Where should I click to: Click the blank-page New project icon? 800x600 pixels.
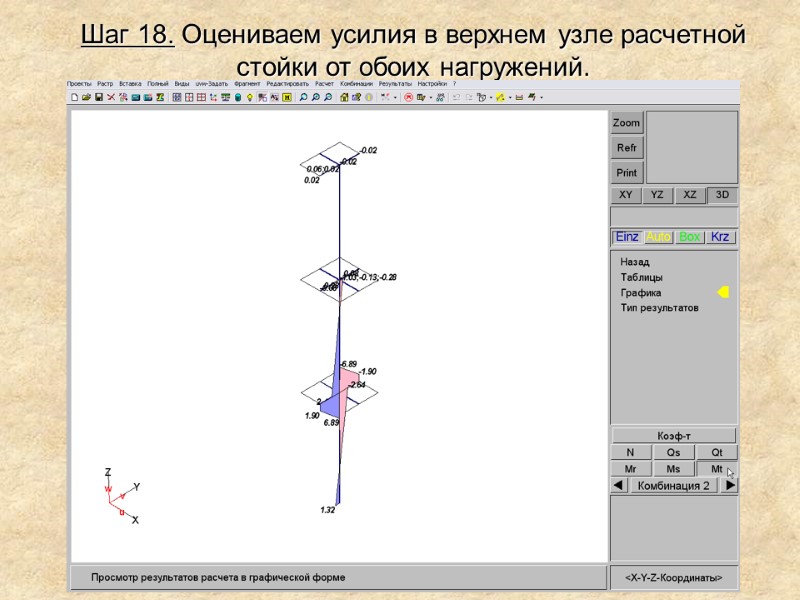point(74,97)
